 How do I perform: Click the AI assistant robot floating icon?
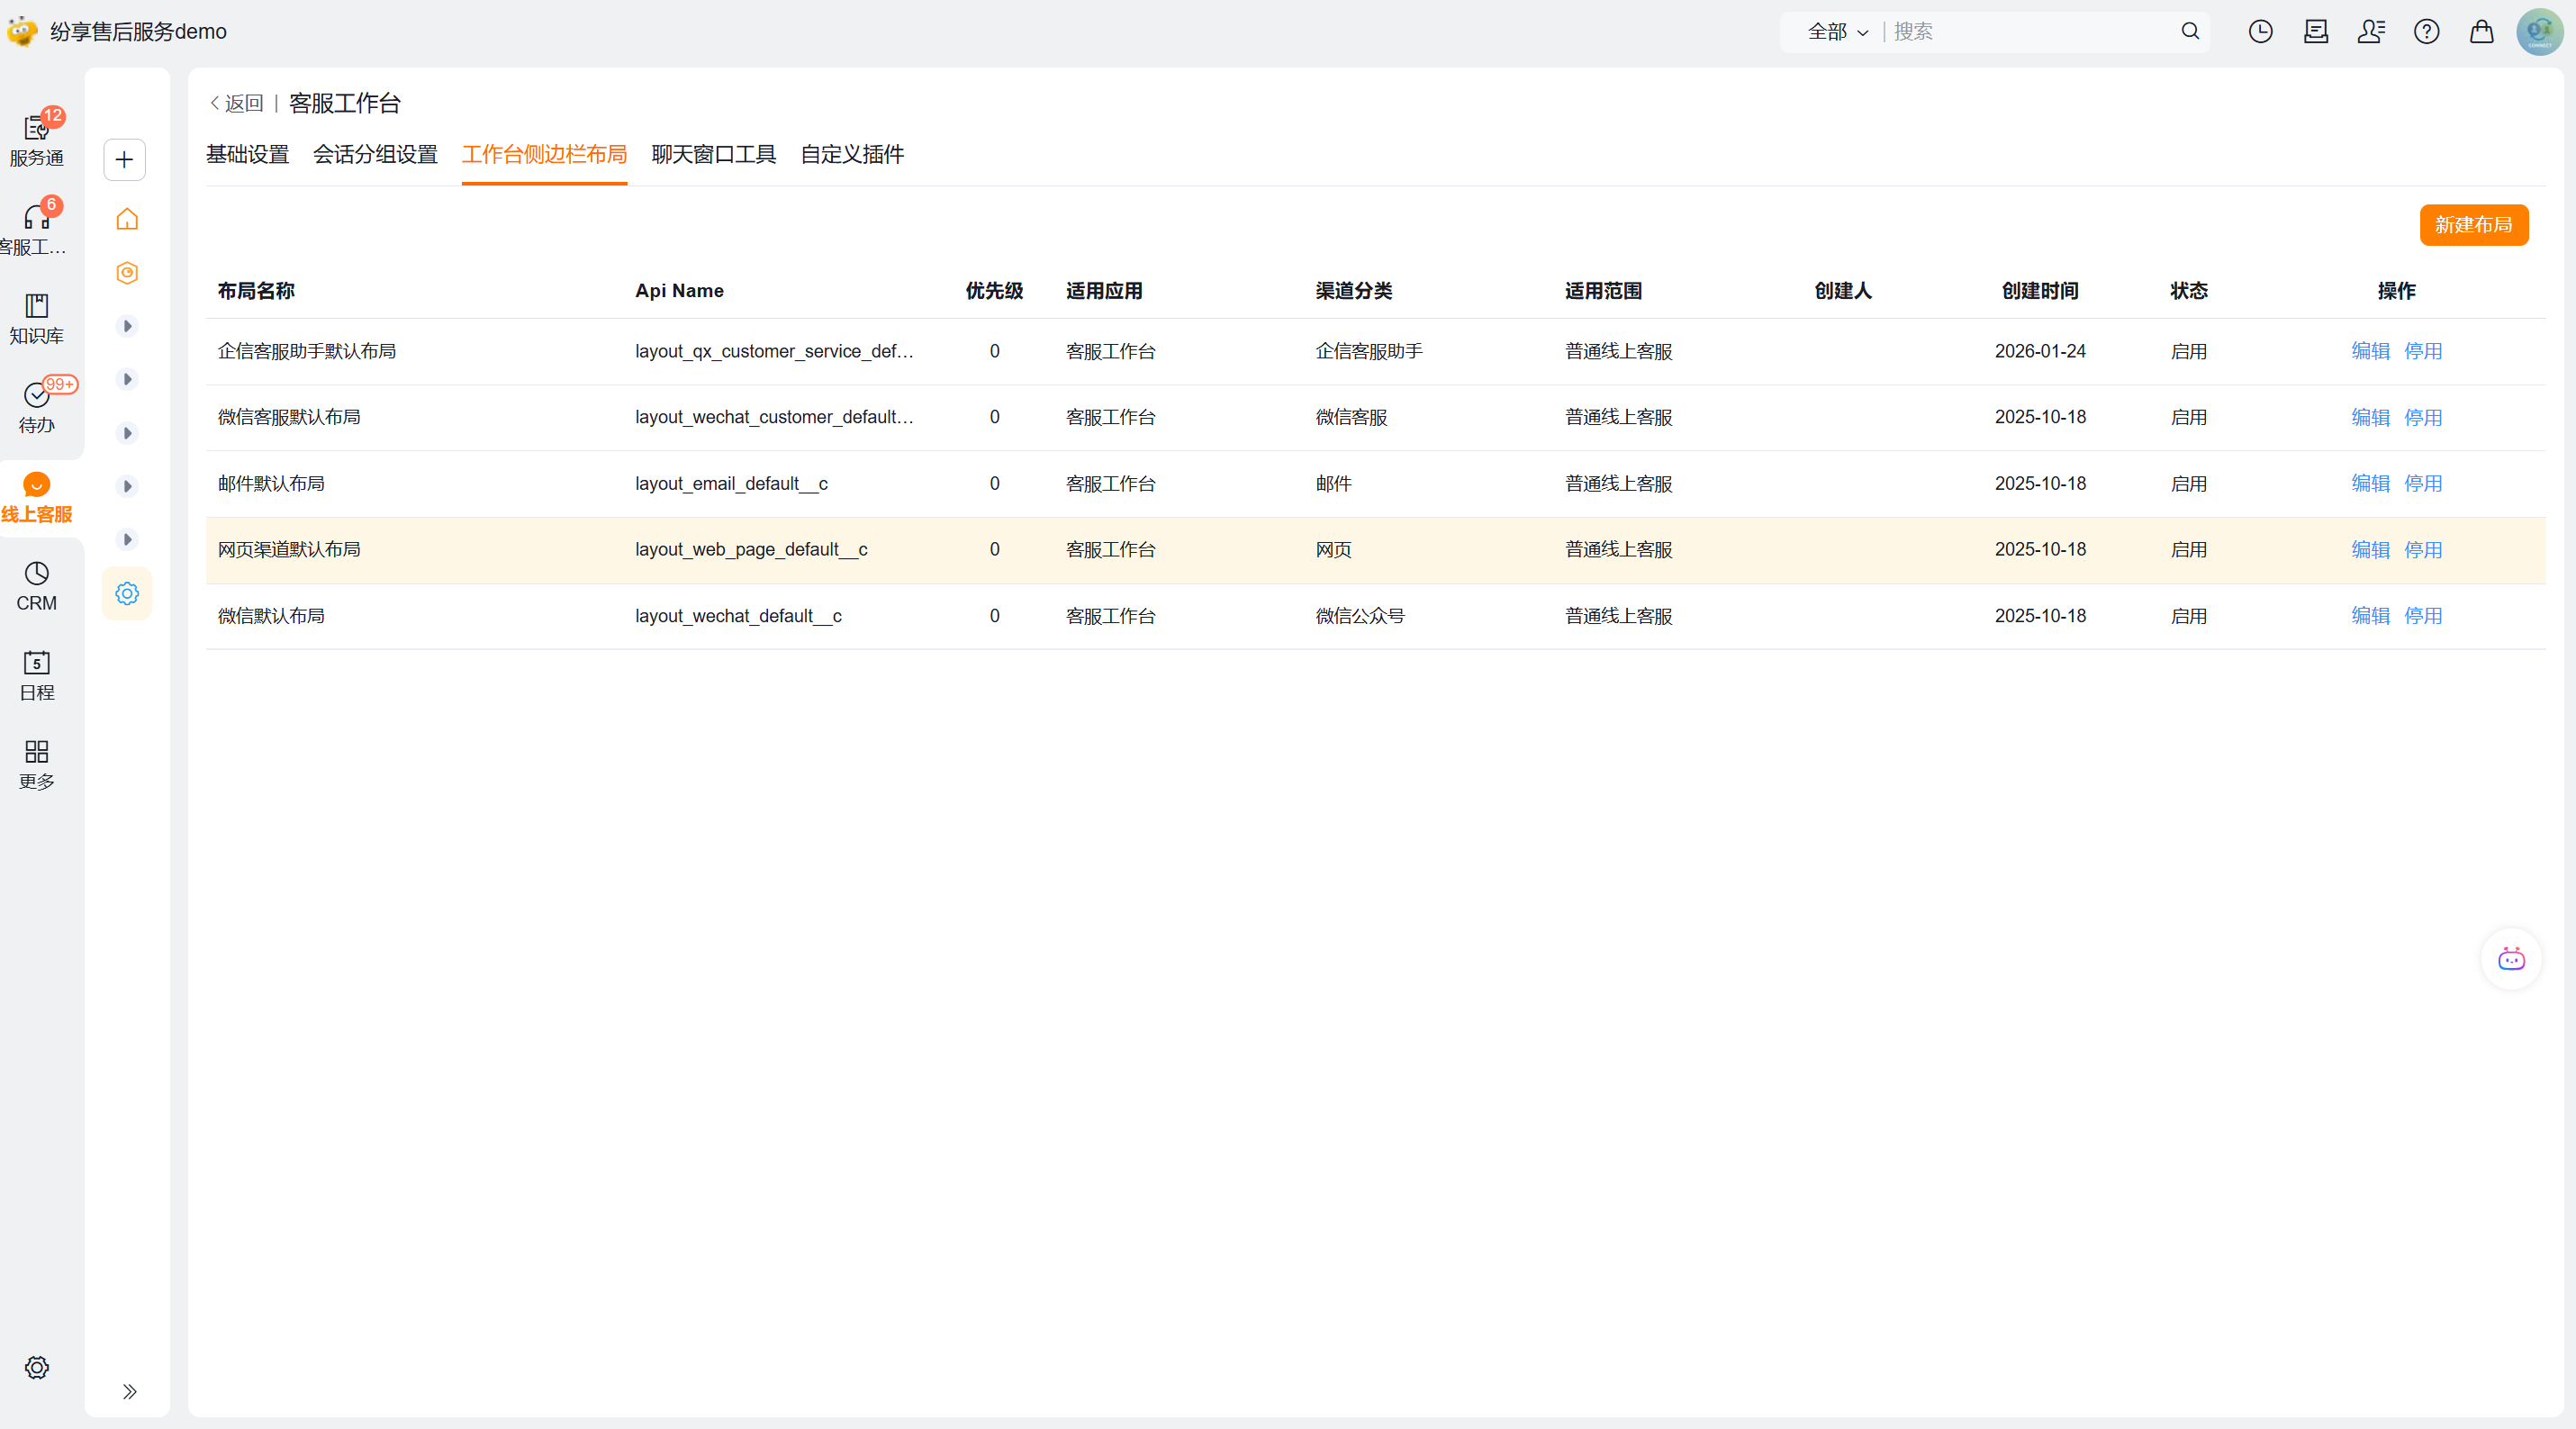pyautogui.click(x=2511, y=959)
